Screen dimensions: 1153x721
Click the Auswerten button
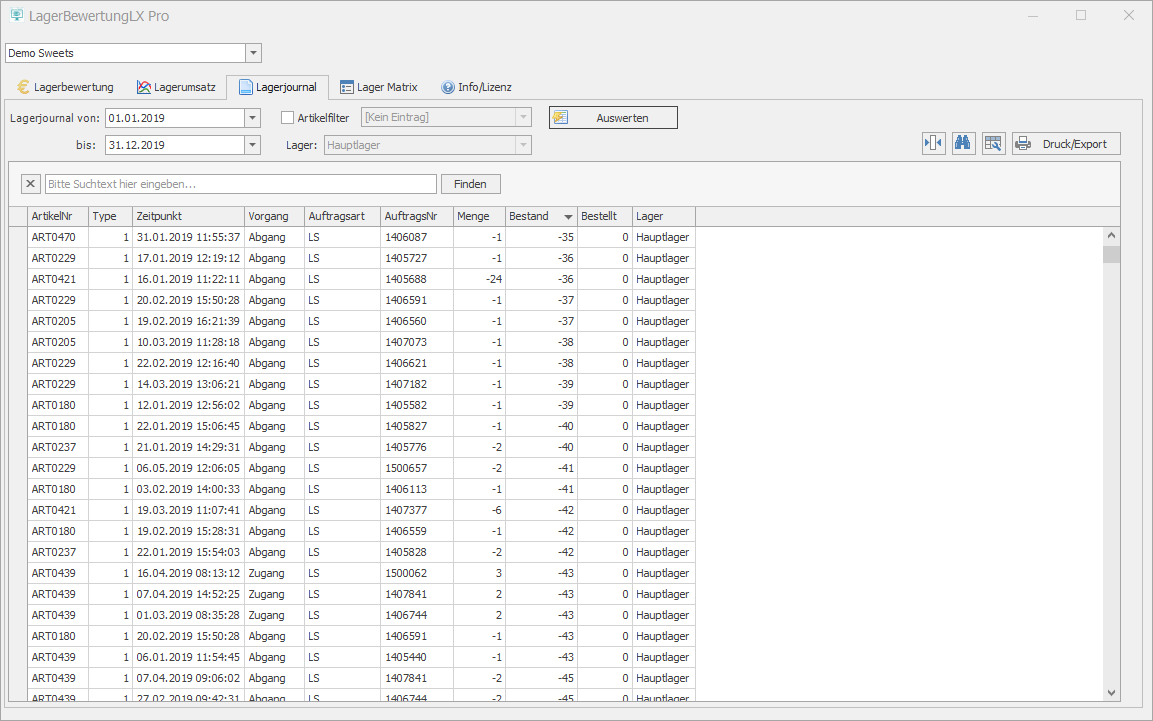pos(613,118)
